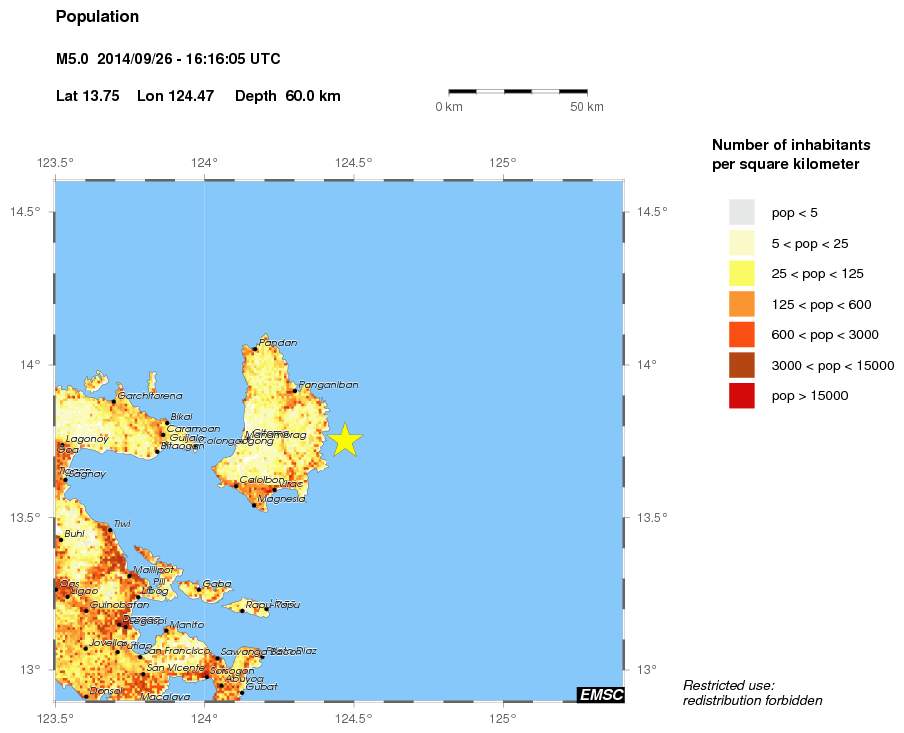This screenshot has height=733, width=904.
Task: Click the 'Panganiban' town label
Action: pos(328,385)
